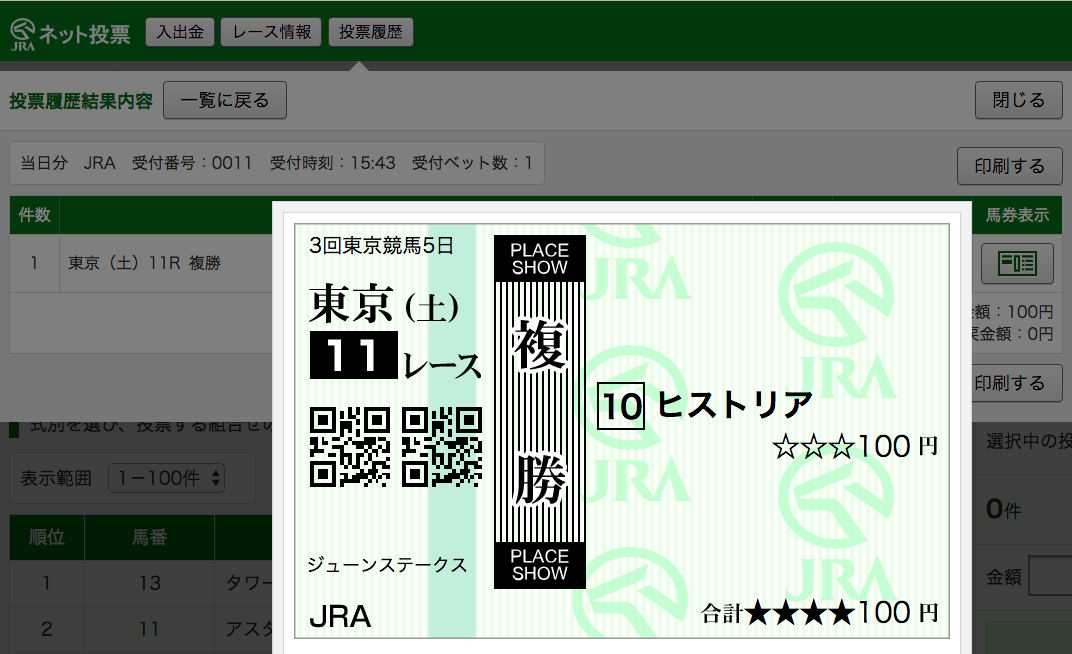Screen dimensions: 1072x654
Task: Click the 馬券表示 column header
Action: pyautogui.click(x=1017, y=215)
